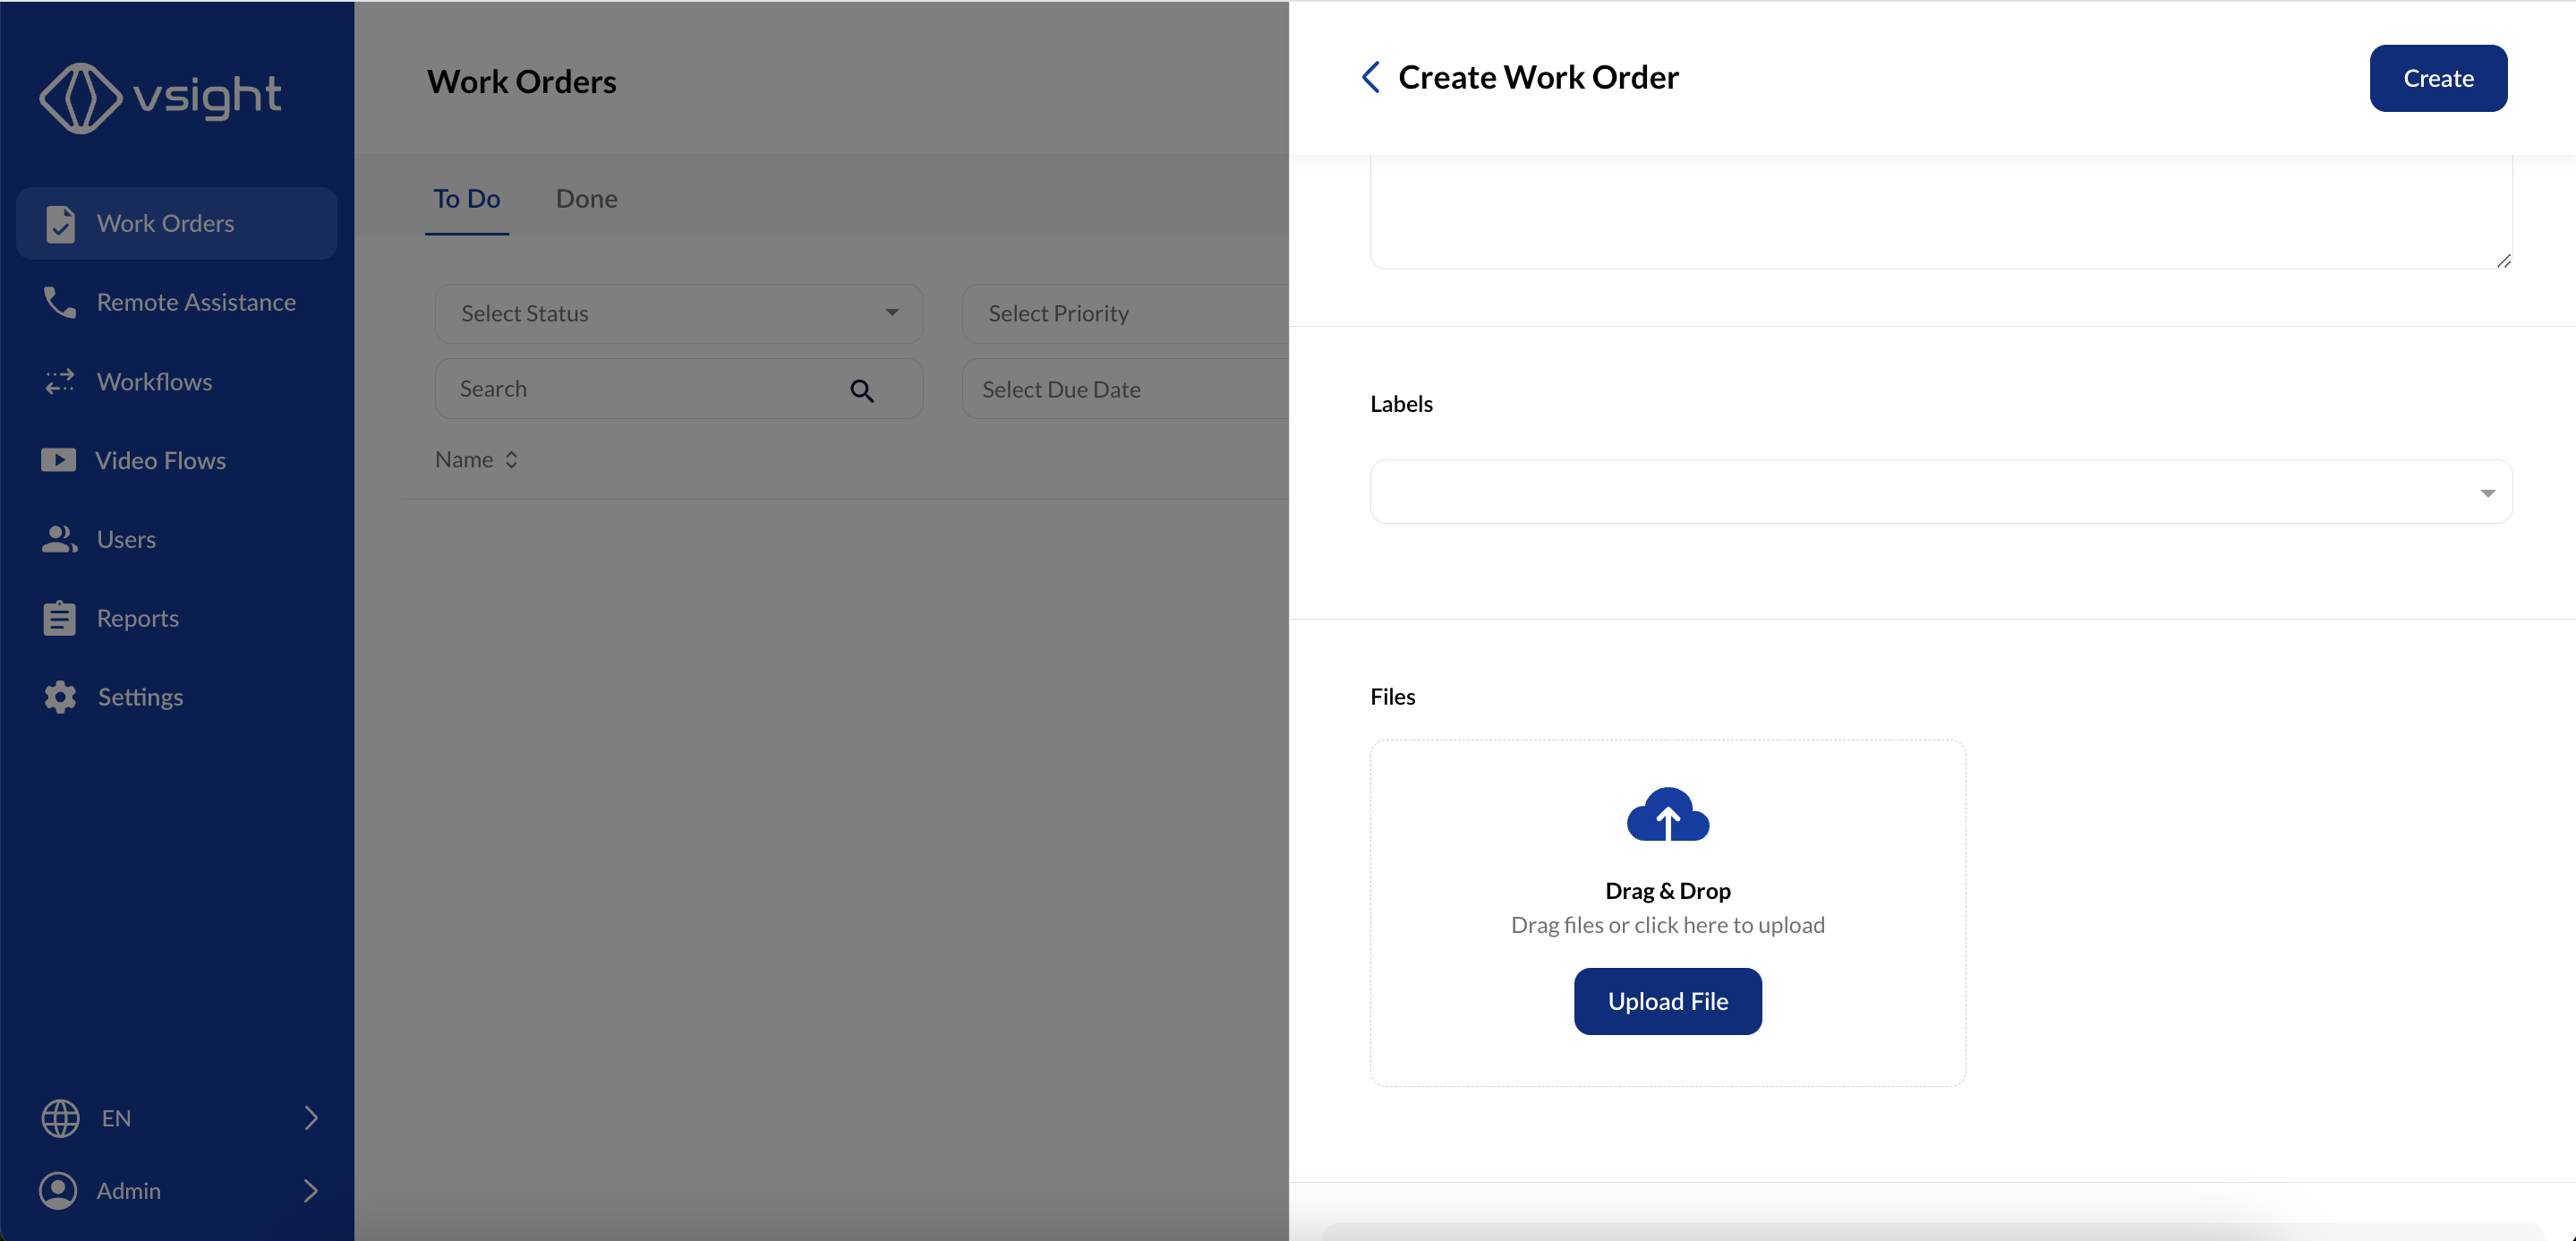2576x1241 pixels.
Task: Click the Files section label
Action: (x=1392, y=697)
